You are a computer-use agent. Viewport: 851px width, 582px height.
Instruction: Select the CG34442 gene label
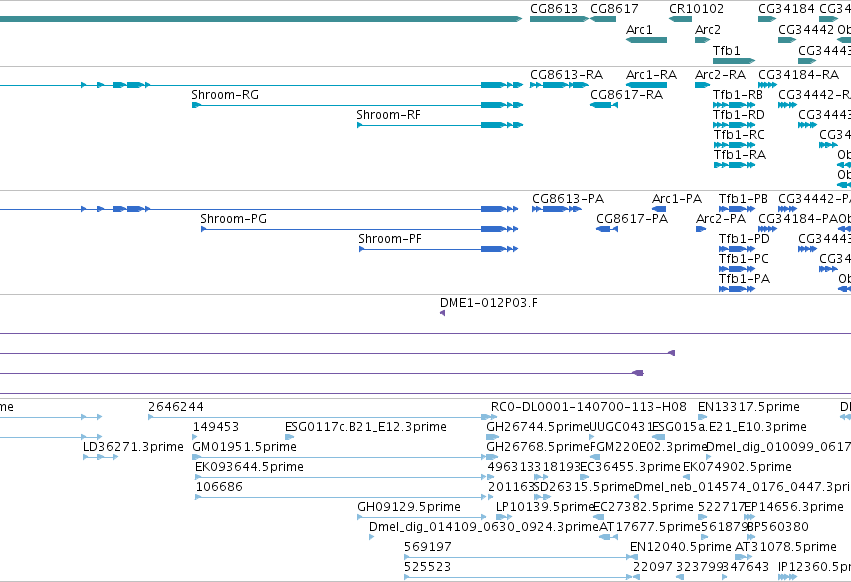806,29
